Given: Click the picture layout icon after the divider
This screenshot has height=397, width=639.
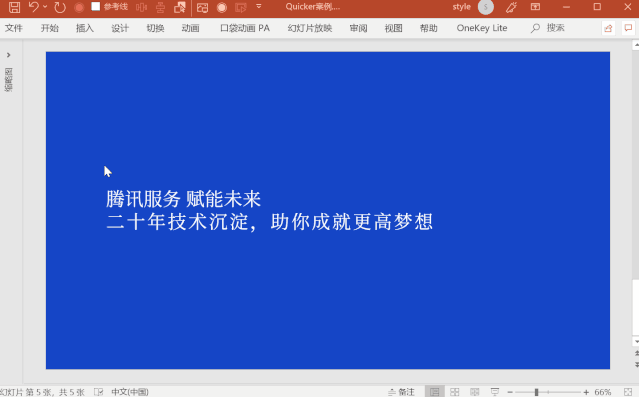Looking at the screenshot, I should [x=203, y=7].
